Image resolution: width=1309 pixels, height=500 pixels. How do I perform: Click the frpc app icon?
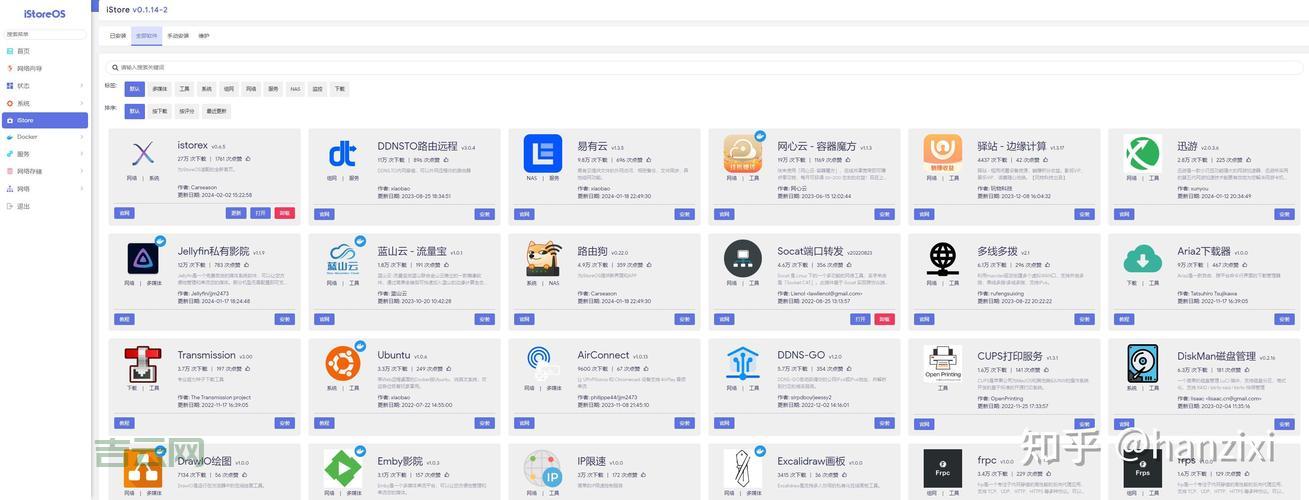coord(943,468)
